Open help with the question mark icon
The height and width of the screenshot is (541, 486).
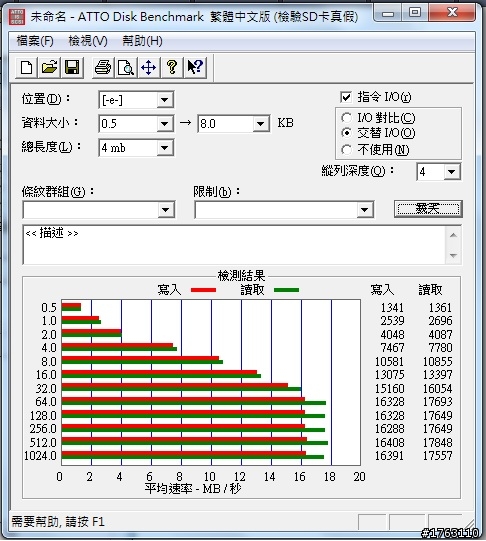[172, 67]
